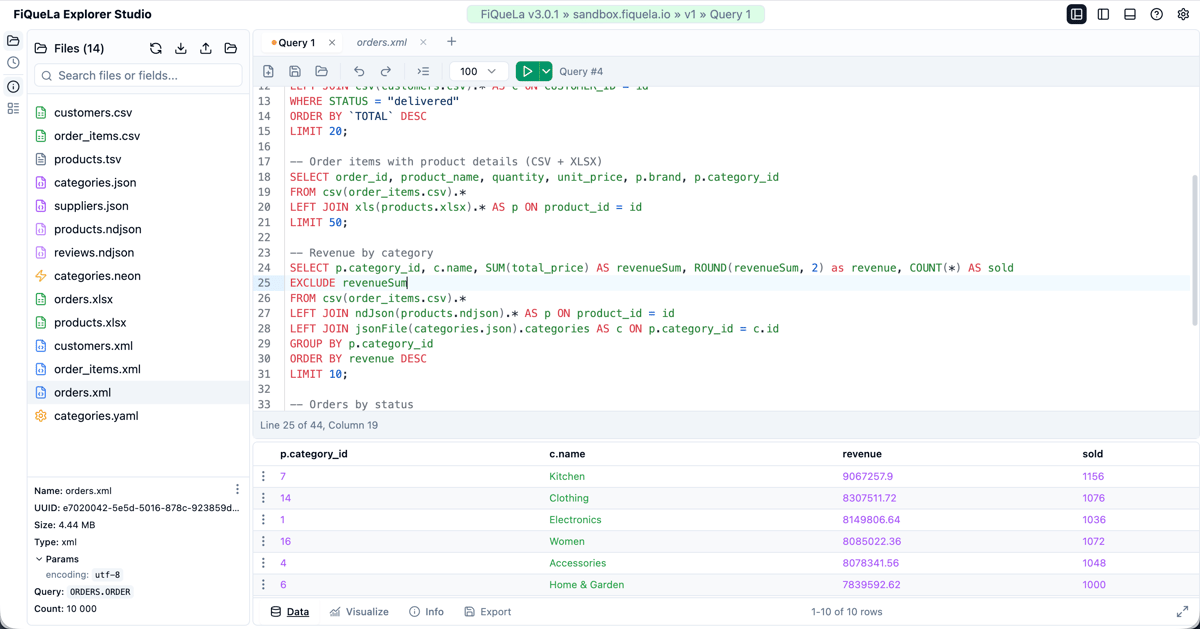The height and width of the screenshot is (629, 1200).
Task: Add a new tab with the plus icon
Action: pyautogui.click(x=452, y=42)
